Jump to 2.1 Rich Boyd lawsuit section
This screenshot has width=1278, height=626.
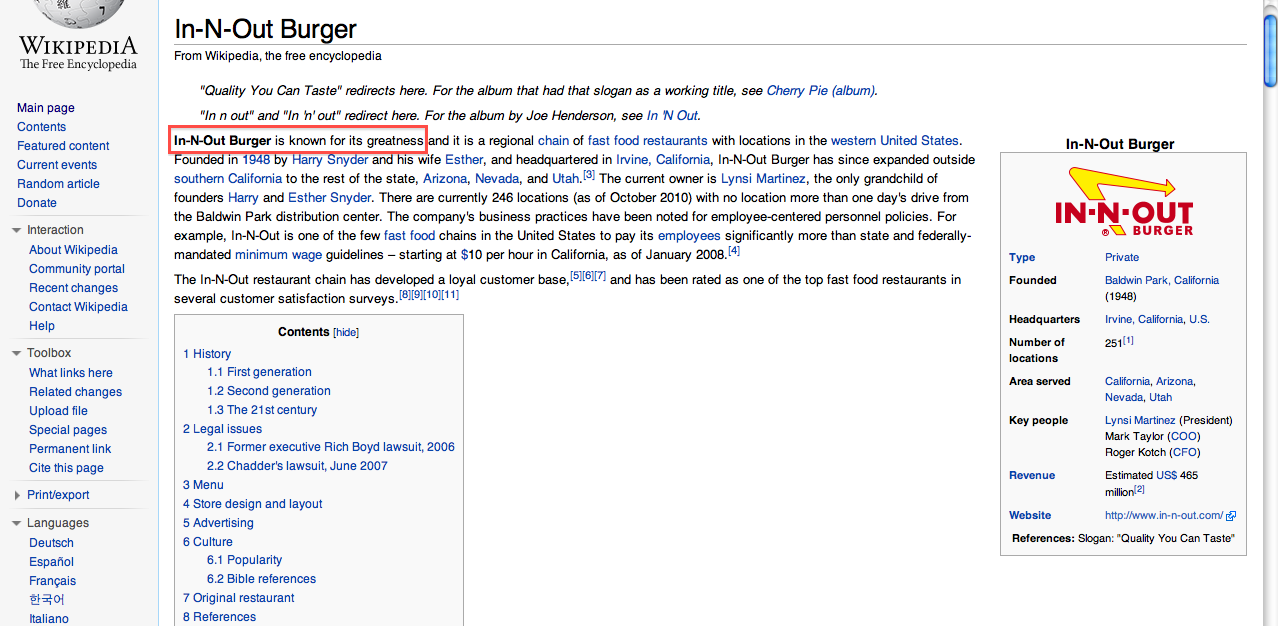pyautogui.click(x=331, y=447)
